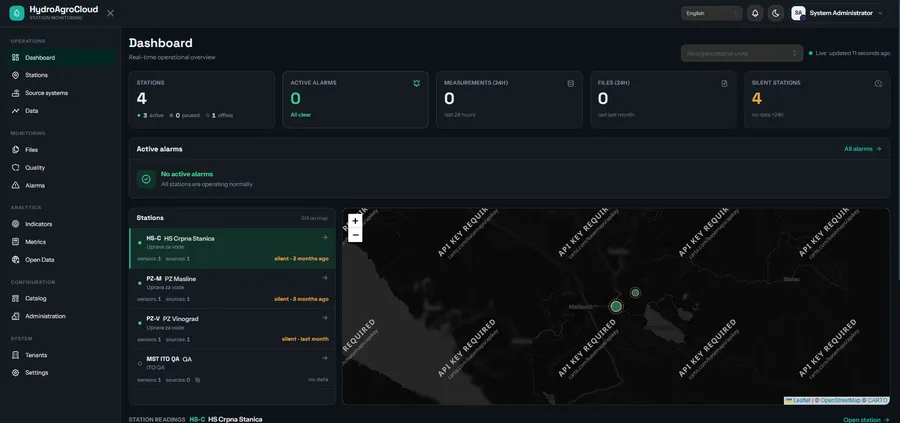Click the HydroAgroCloud droplet logo
The width and height of the screenshot is (900, 423).
(x=17, y=13)
